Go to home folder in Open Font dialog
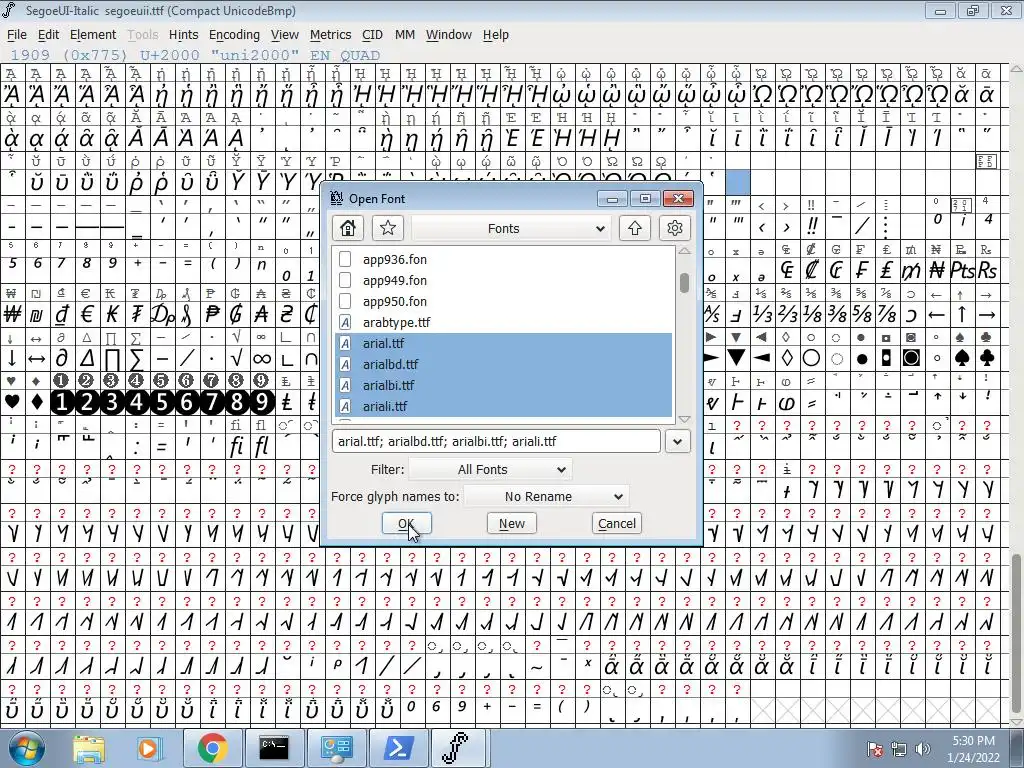The width and height of the screenshot is (1024, 768). [347, 228]
